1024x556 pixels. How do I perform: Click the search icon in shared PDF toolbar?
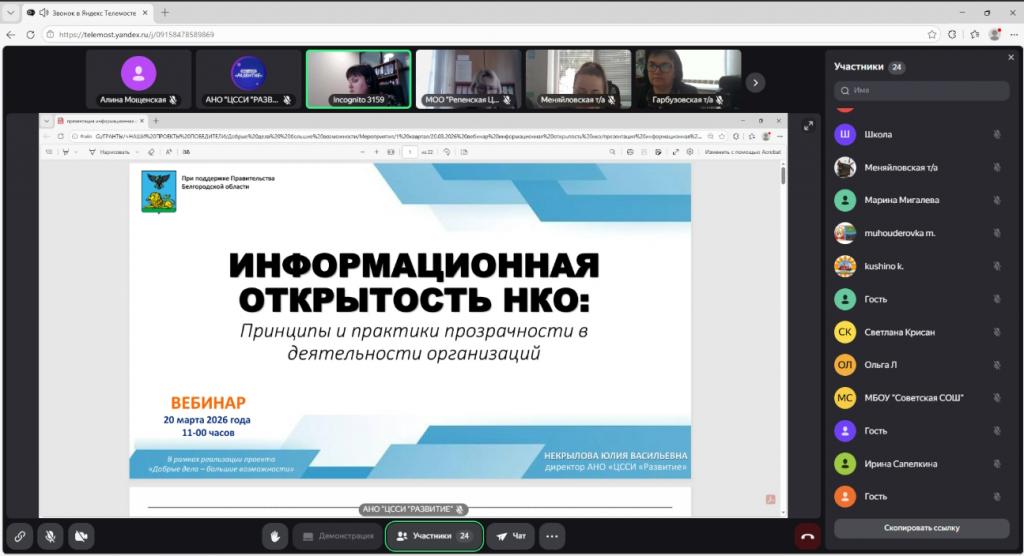[x=612, y=152]
